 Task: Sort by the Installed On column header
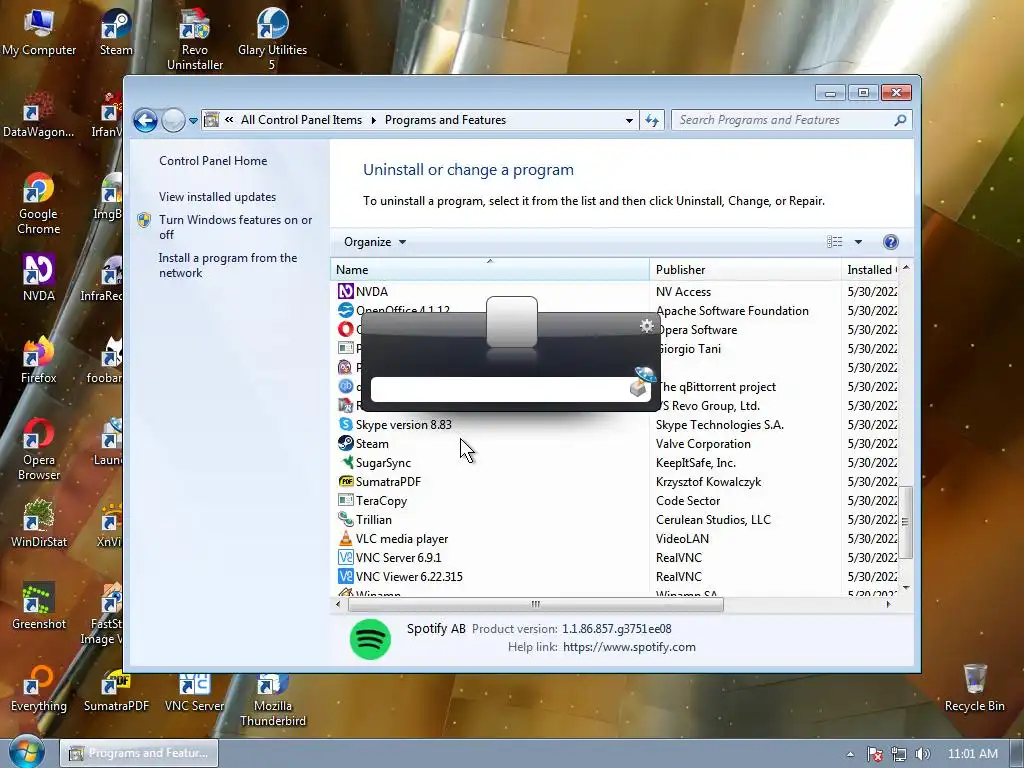point(871,270)
